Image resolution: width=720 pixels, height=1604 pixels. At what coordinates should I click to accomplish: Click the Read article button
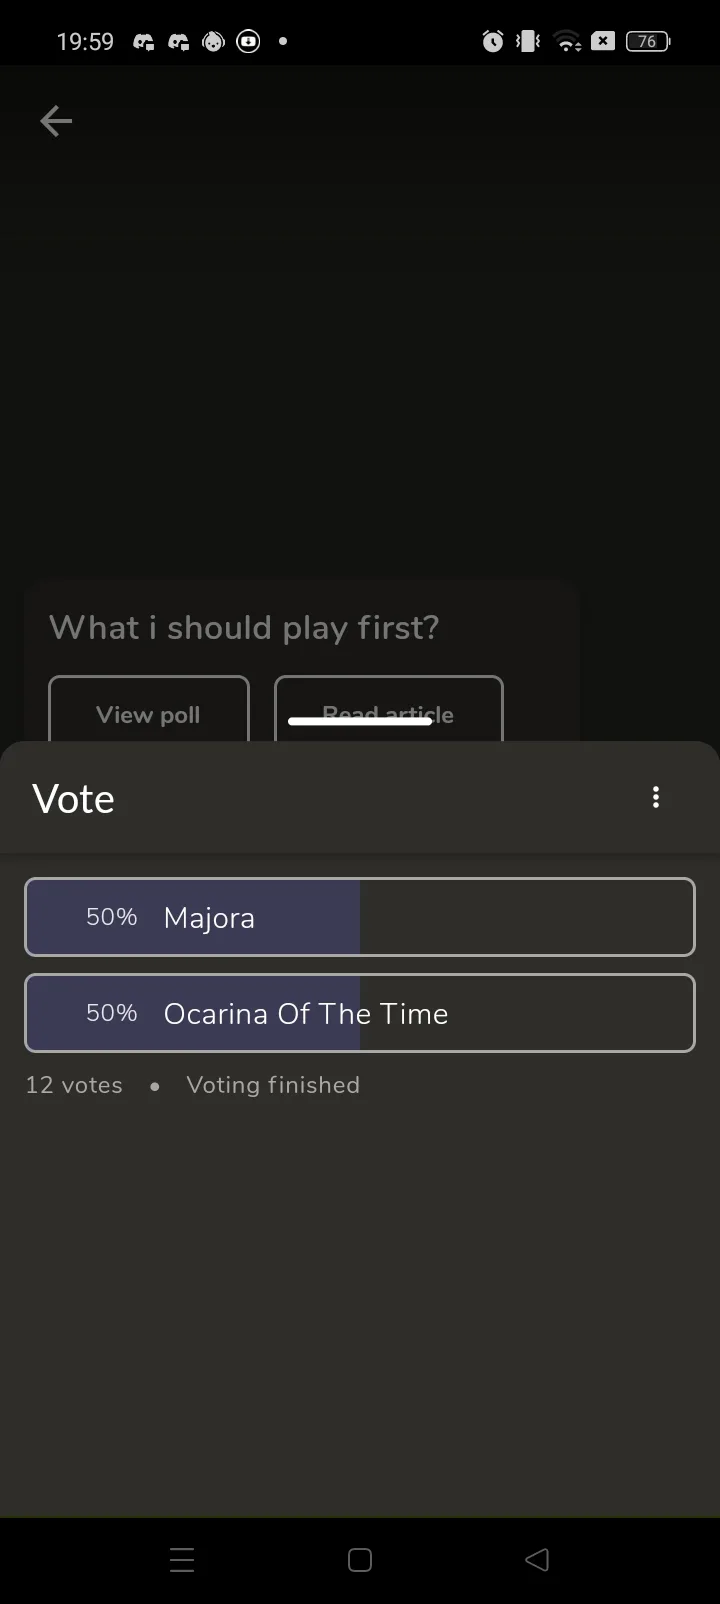pos(389,710)
